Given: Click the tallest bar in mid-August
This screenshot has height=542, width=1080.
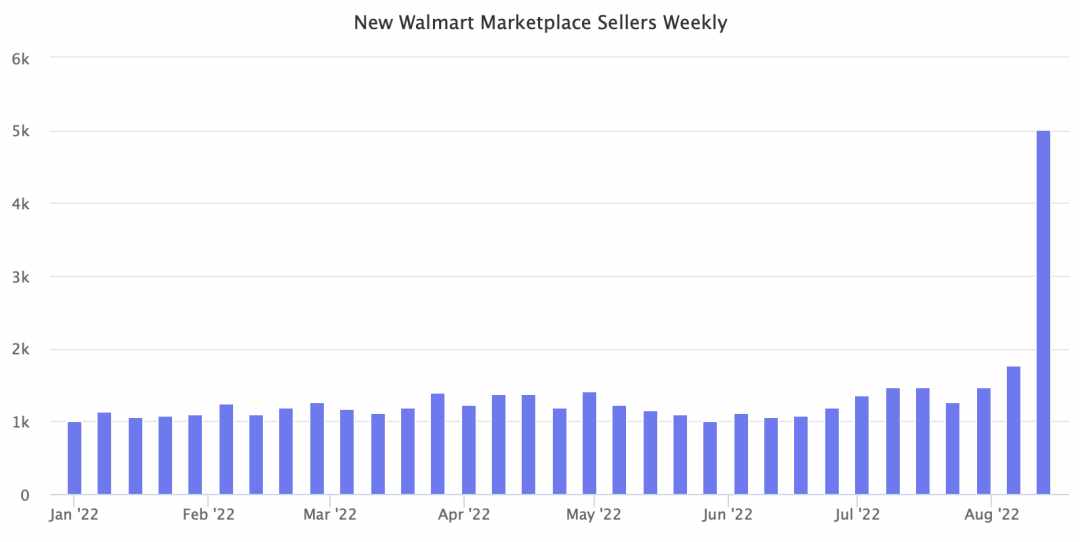Looking at the screenshot, I should [x=1043, y=313].
